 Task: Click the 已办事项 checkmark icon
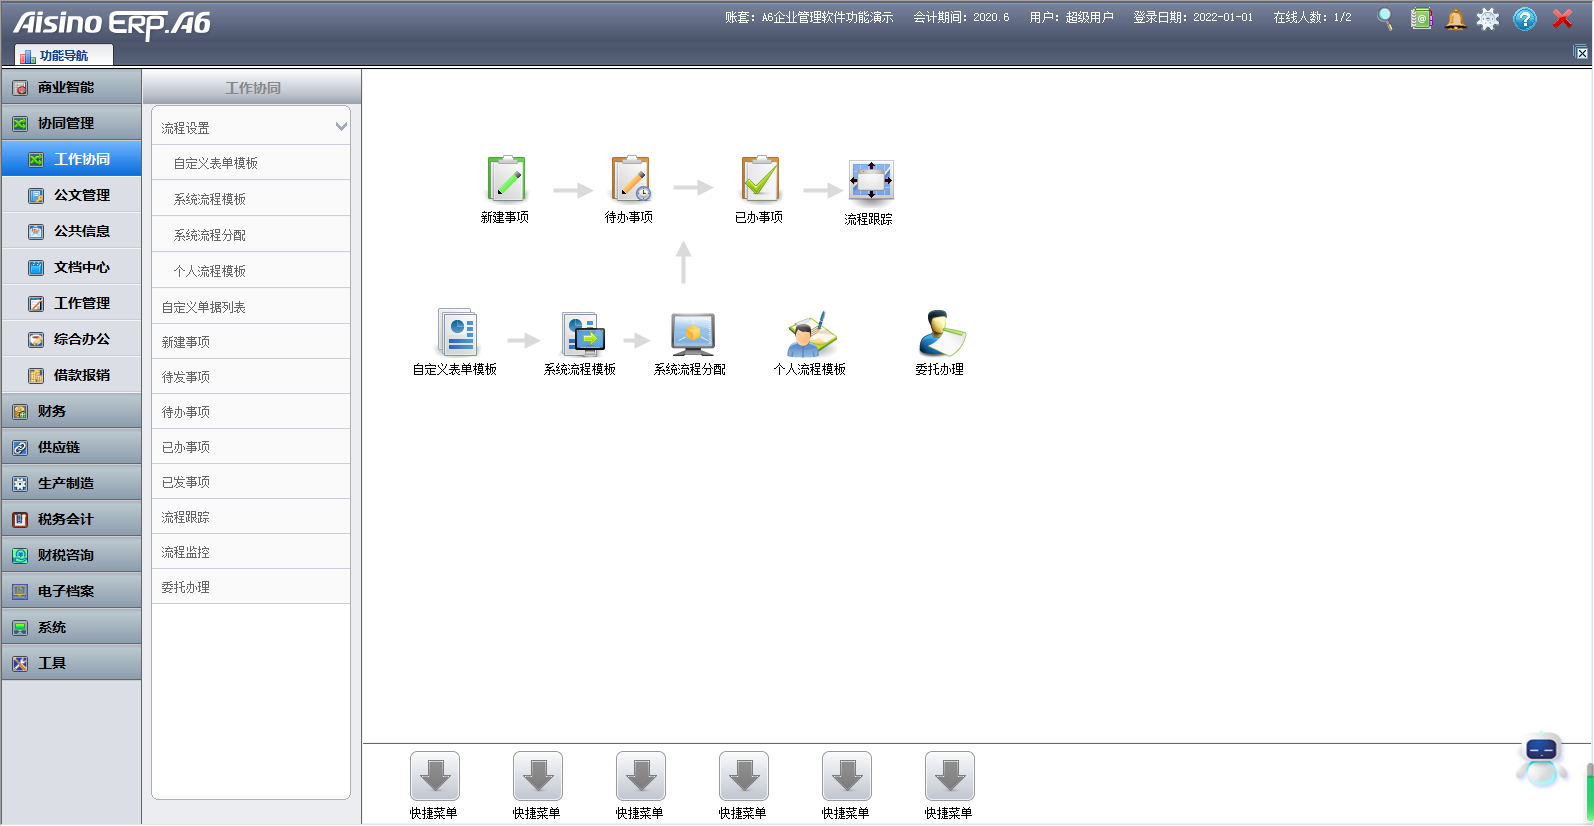click(x=760, y=180)
